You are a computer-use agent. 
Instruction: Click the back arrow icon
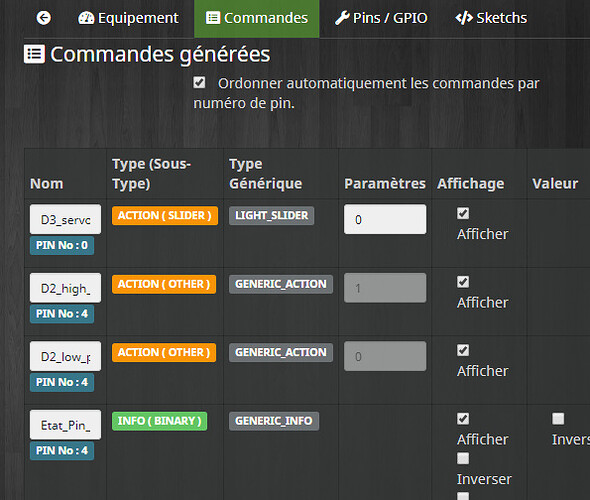(44, 18)
